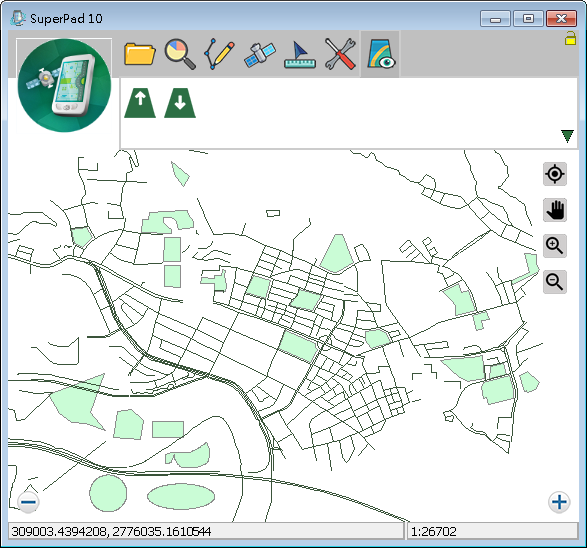Click the move layer up arrow icon
This screenshot has height=548, width=587.
(140, 103)
